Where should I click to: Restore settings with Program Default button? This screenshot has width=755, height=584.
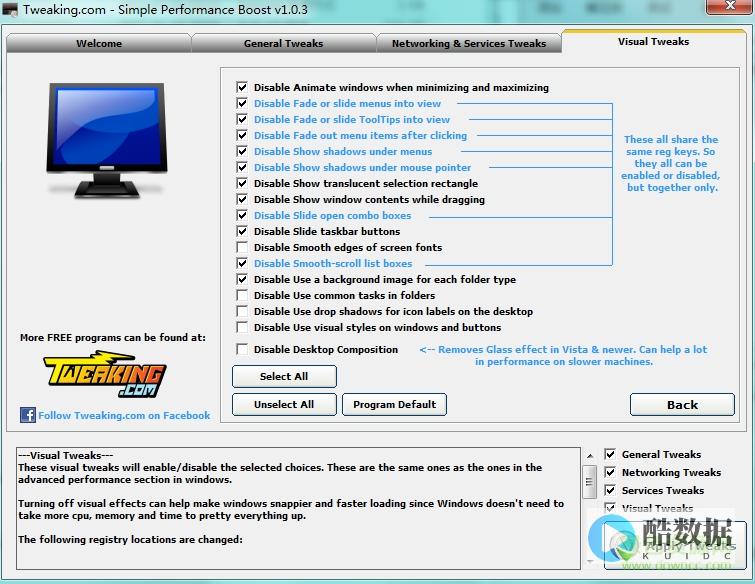tap(394, 404)
